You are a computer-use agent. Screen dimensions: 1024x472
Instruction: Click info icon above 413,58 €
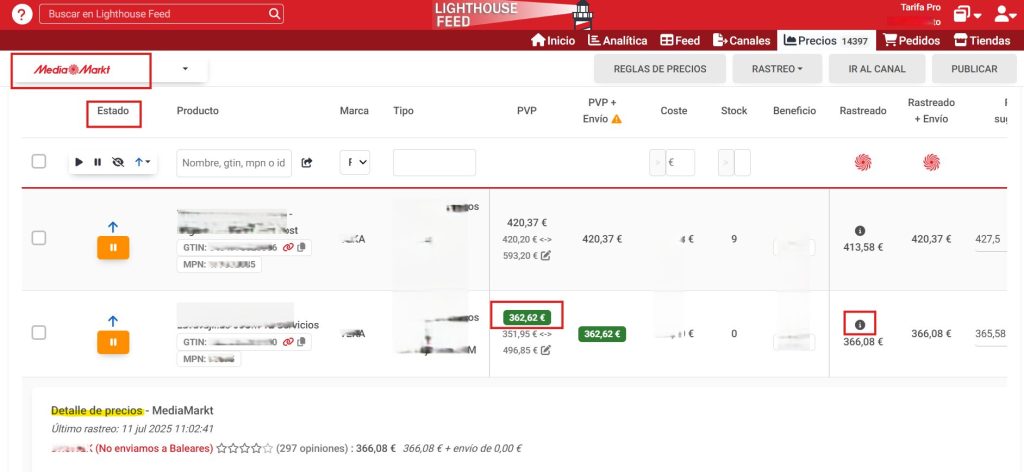point(859,231)
